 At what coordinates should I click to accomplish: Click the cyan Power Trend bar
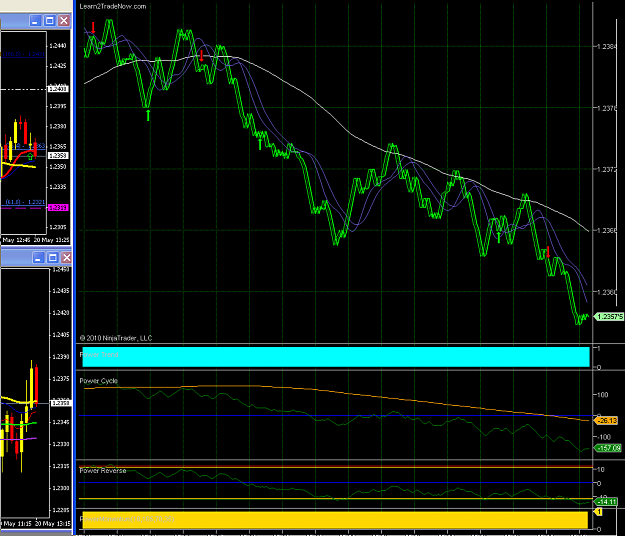pyautogui.click(x=336, y=357)
